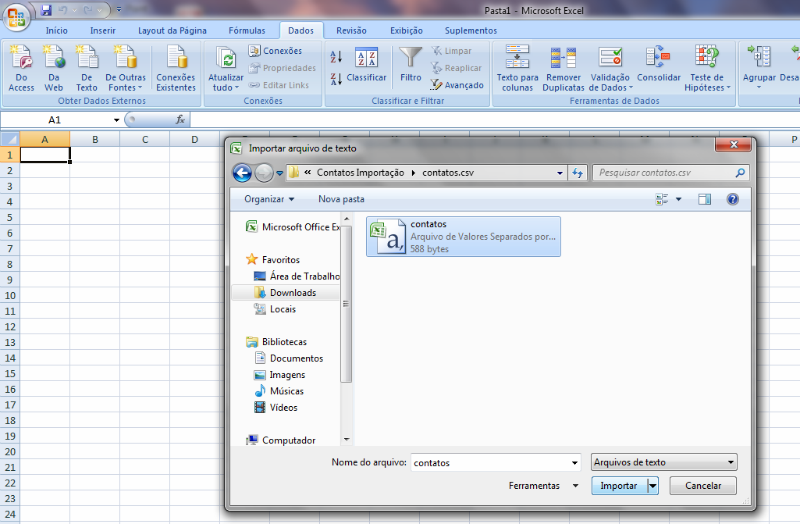
Task: Open Teste de Hipóteses menu
Action: (x=707, y=68)
